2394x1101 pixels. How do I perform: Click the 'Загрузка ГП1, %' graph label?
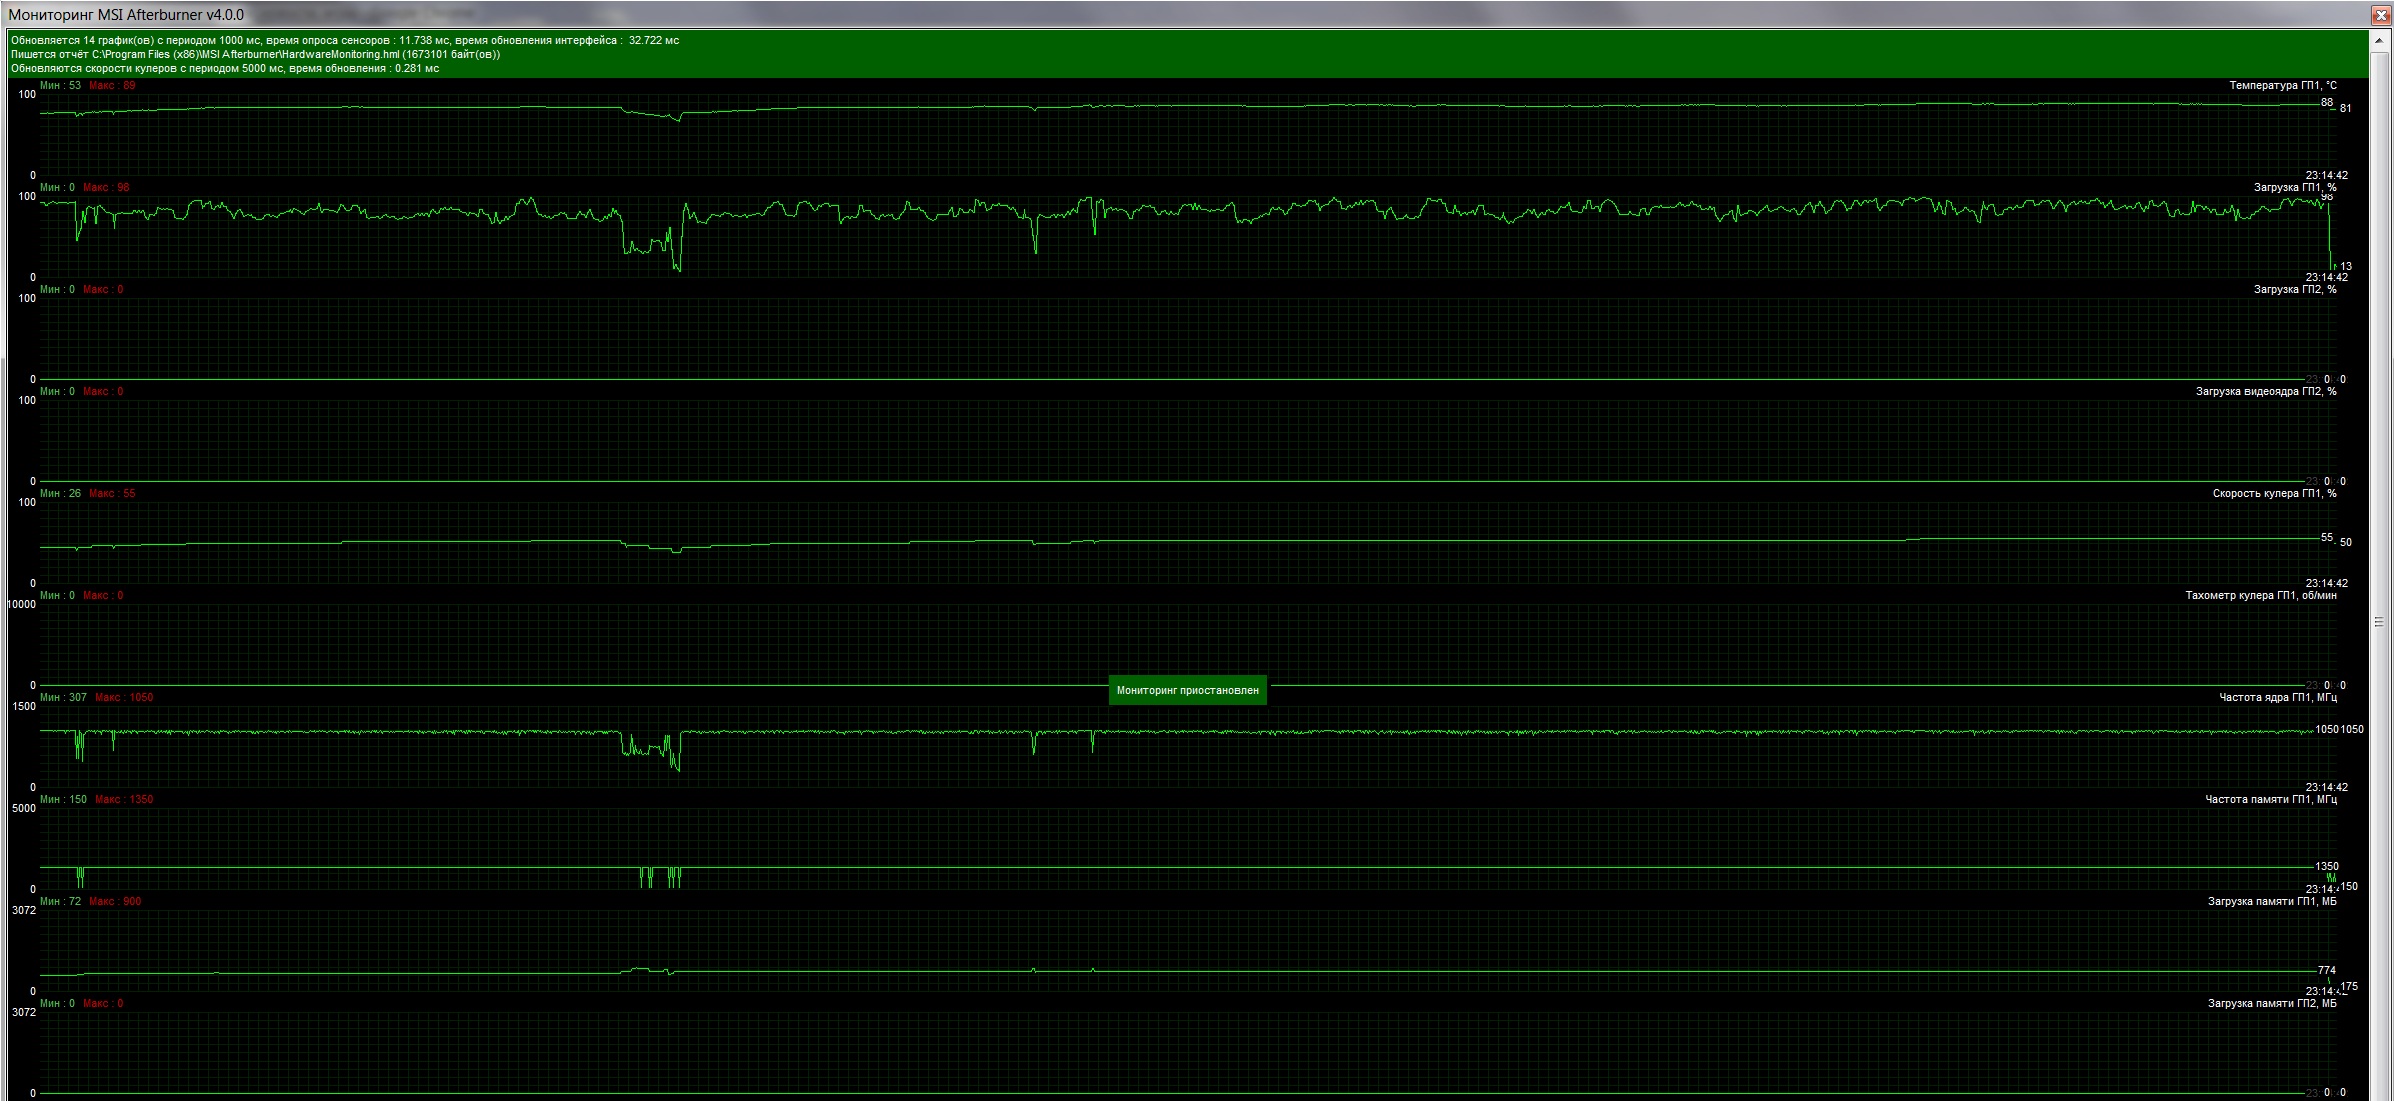click(x=2294, y=188)
